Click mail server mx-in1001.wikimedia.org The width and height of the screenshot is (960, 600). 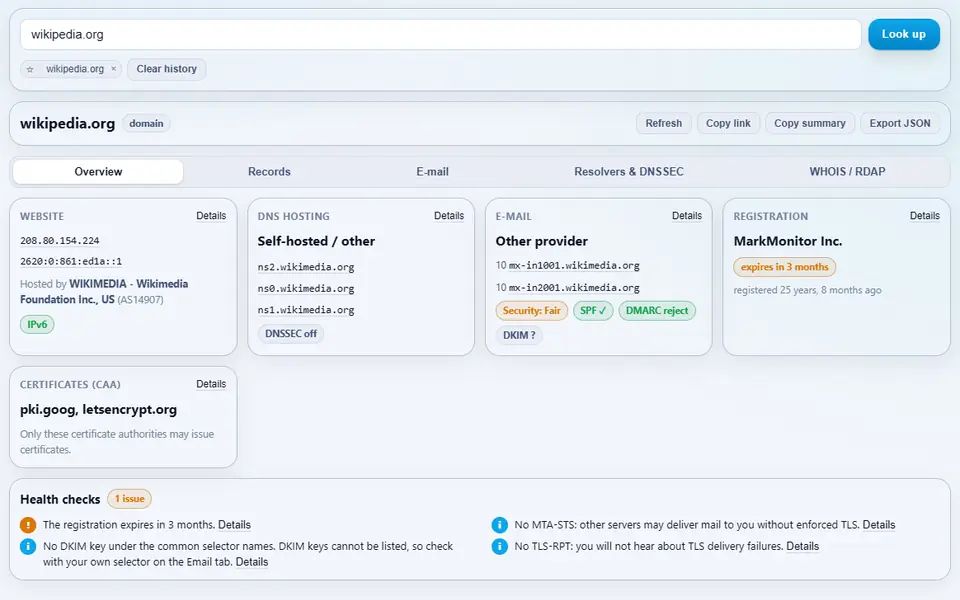[574, 266]
